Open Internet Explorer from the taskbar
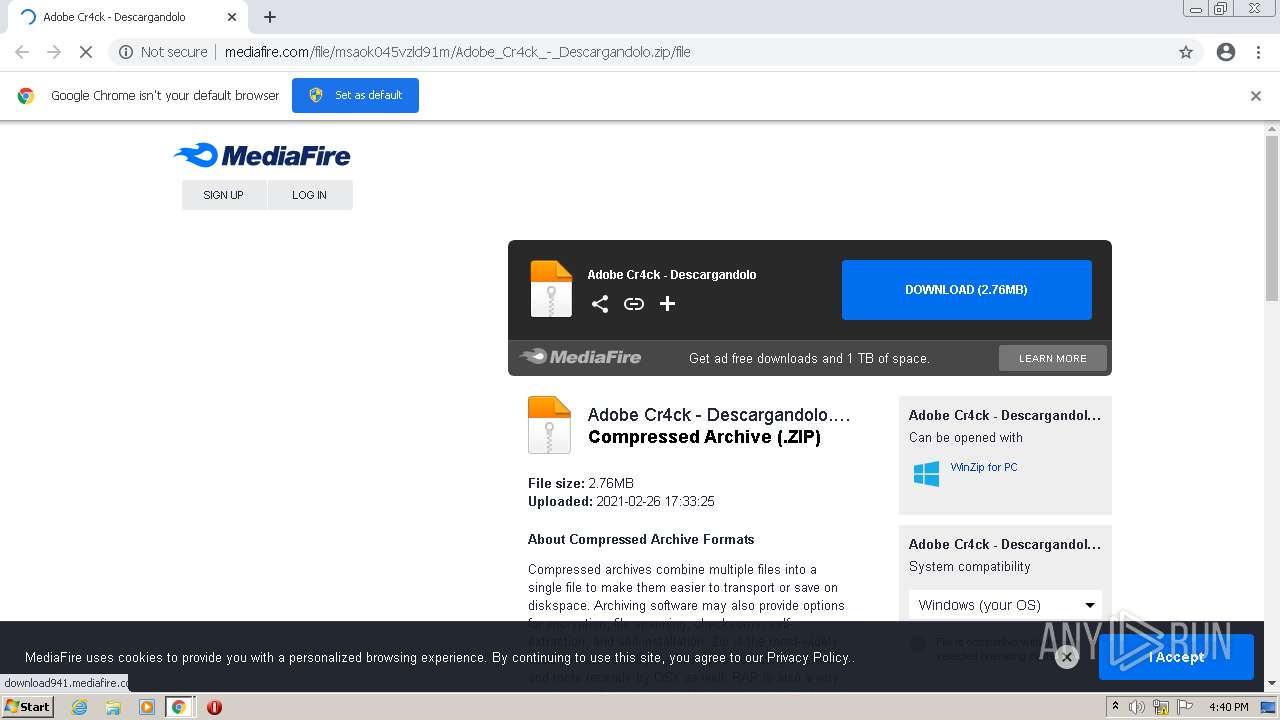1280x720 pixels. tap(79, 707)
